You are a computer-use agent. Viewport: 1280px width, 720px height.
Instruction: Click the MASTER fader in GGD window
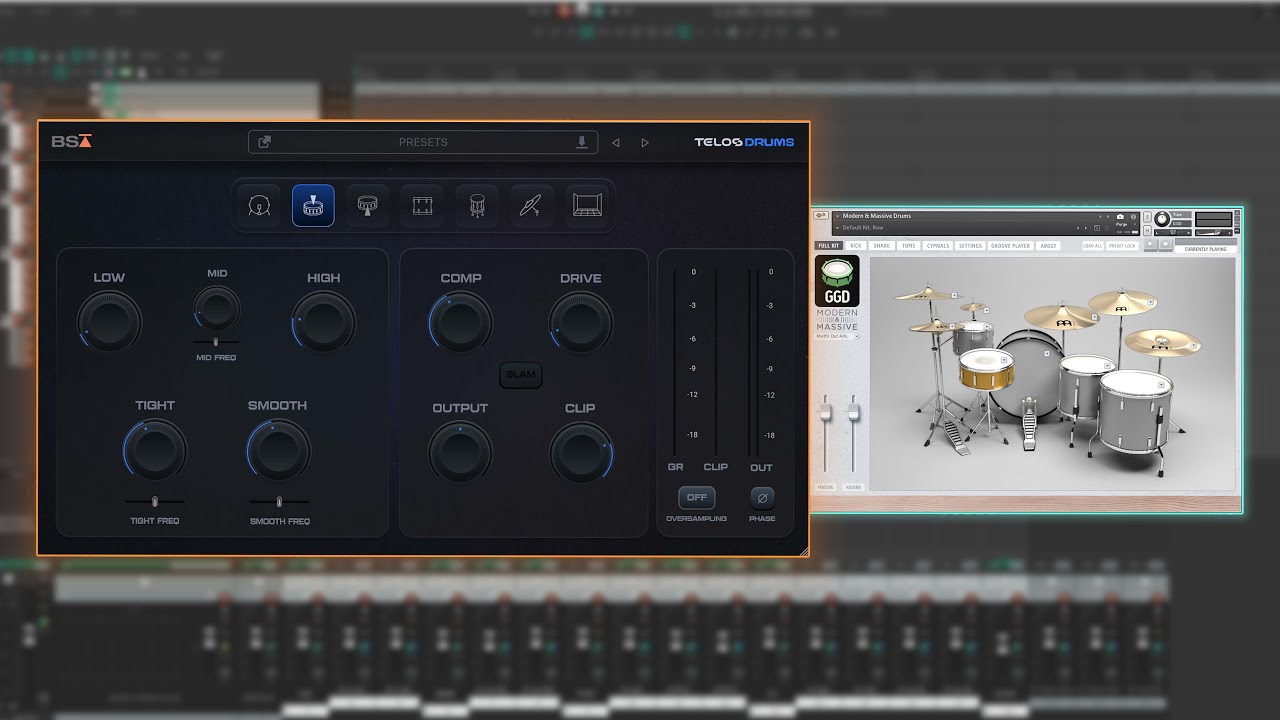click(825, 410)
